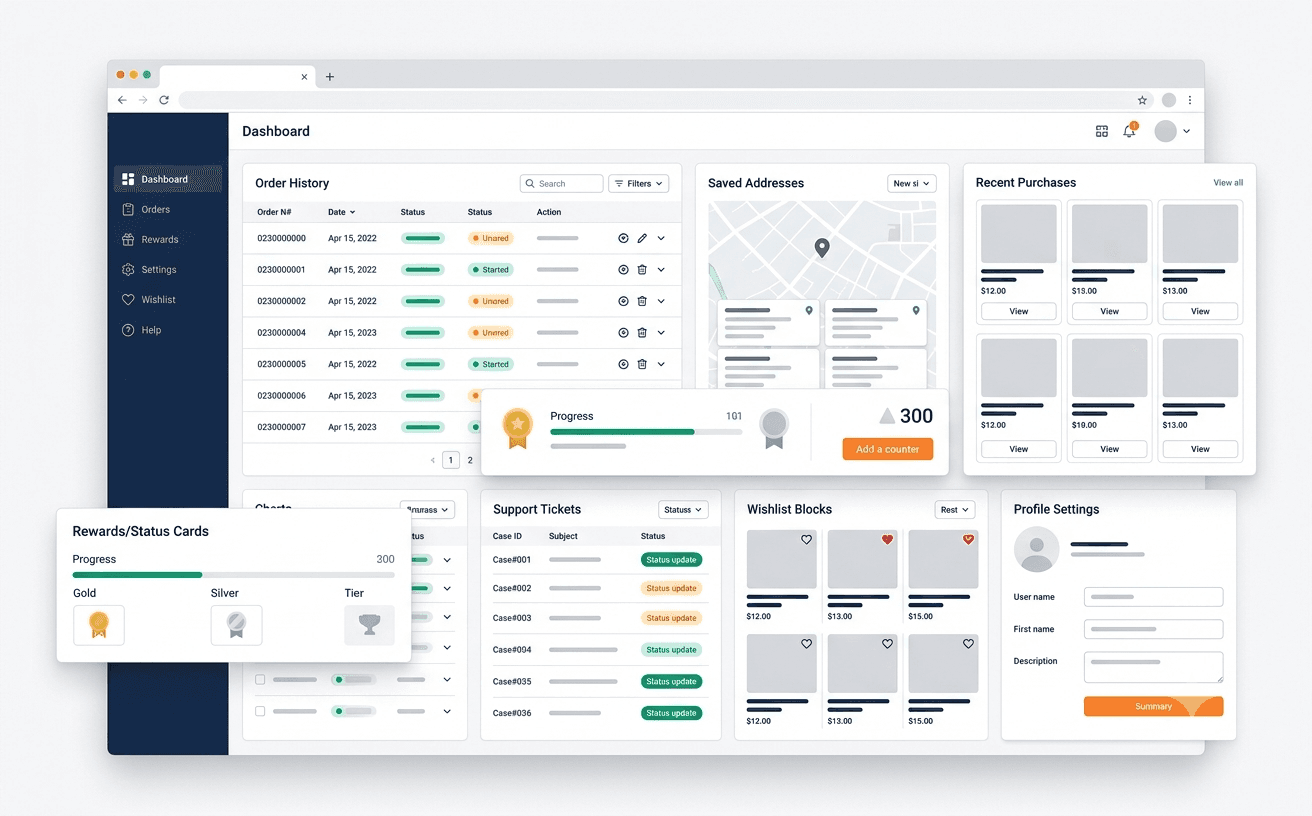Tick the checkbox in Charts second-to-last row

(260, 680)
